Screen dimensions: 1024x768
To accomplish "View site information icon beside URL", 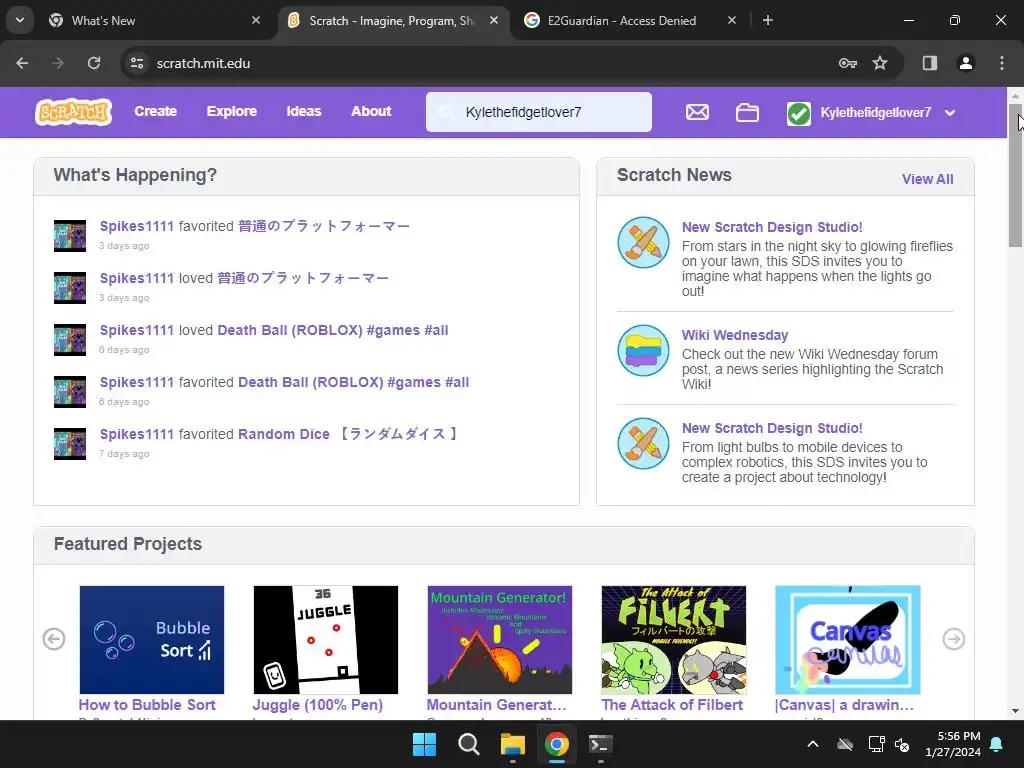I will click(136, 63).
